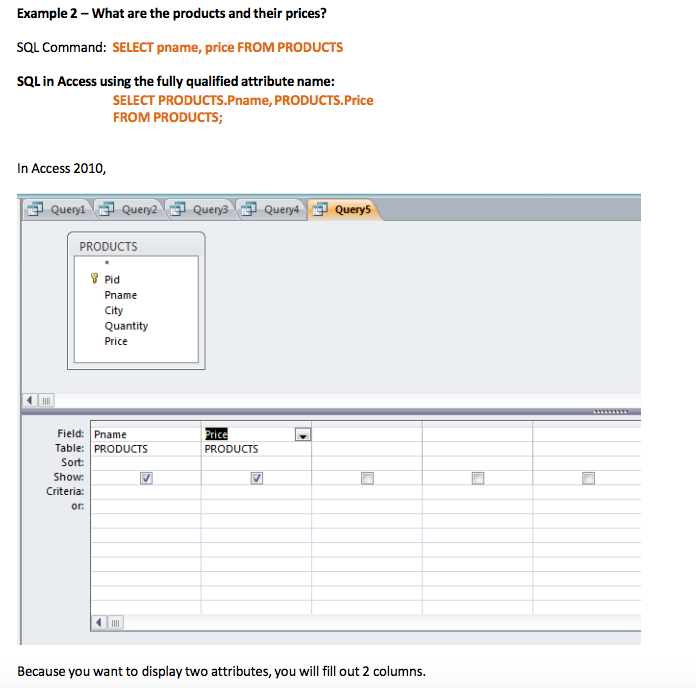This screenshot has height=688, width=696.
Task: Click PRODUCTS Table cell under Price
Action: click(257, 449)
